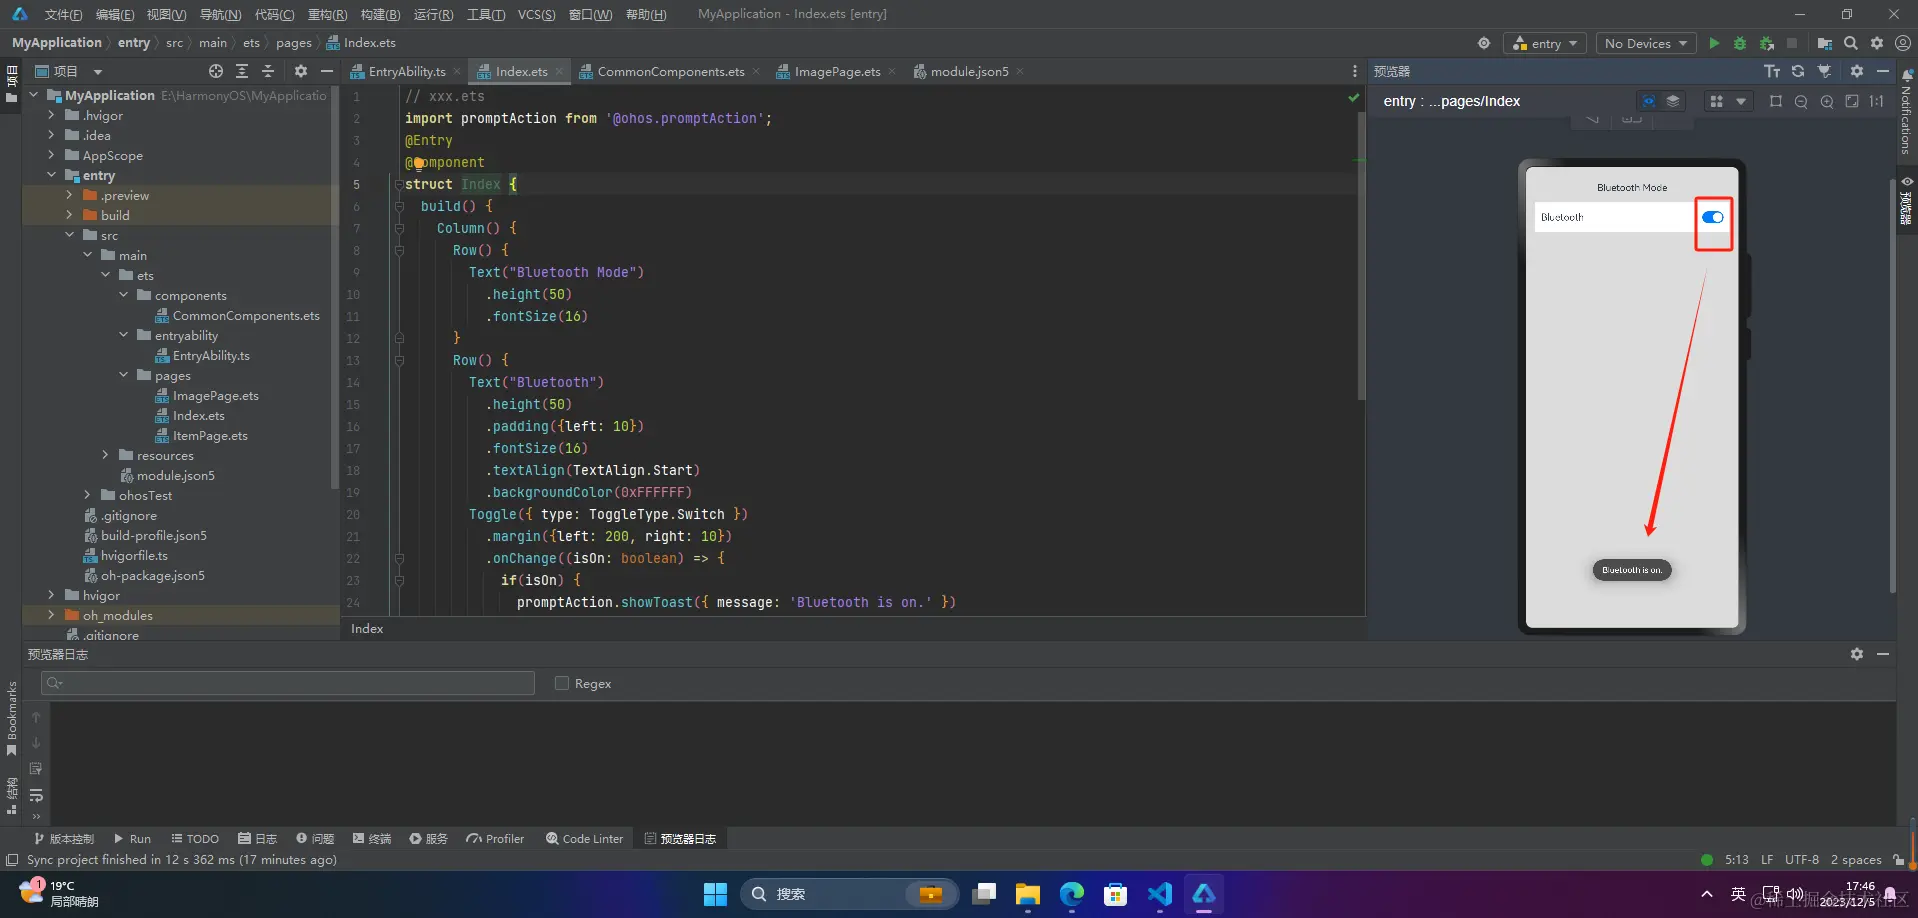
Task: Open project panel options gear
Action: point(301,71)
